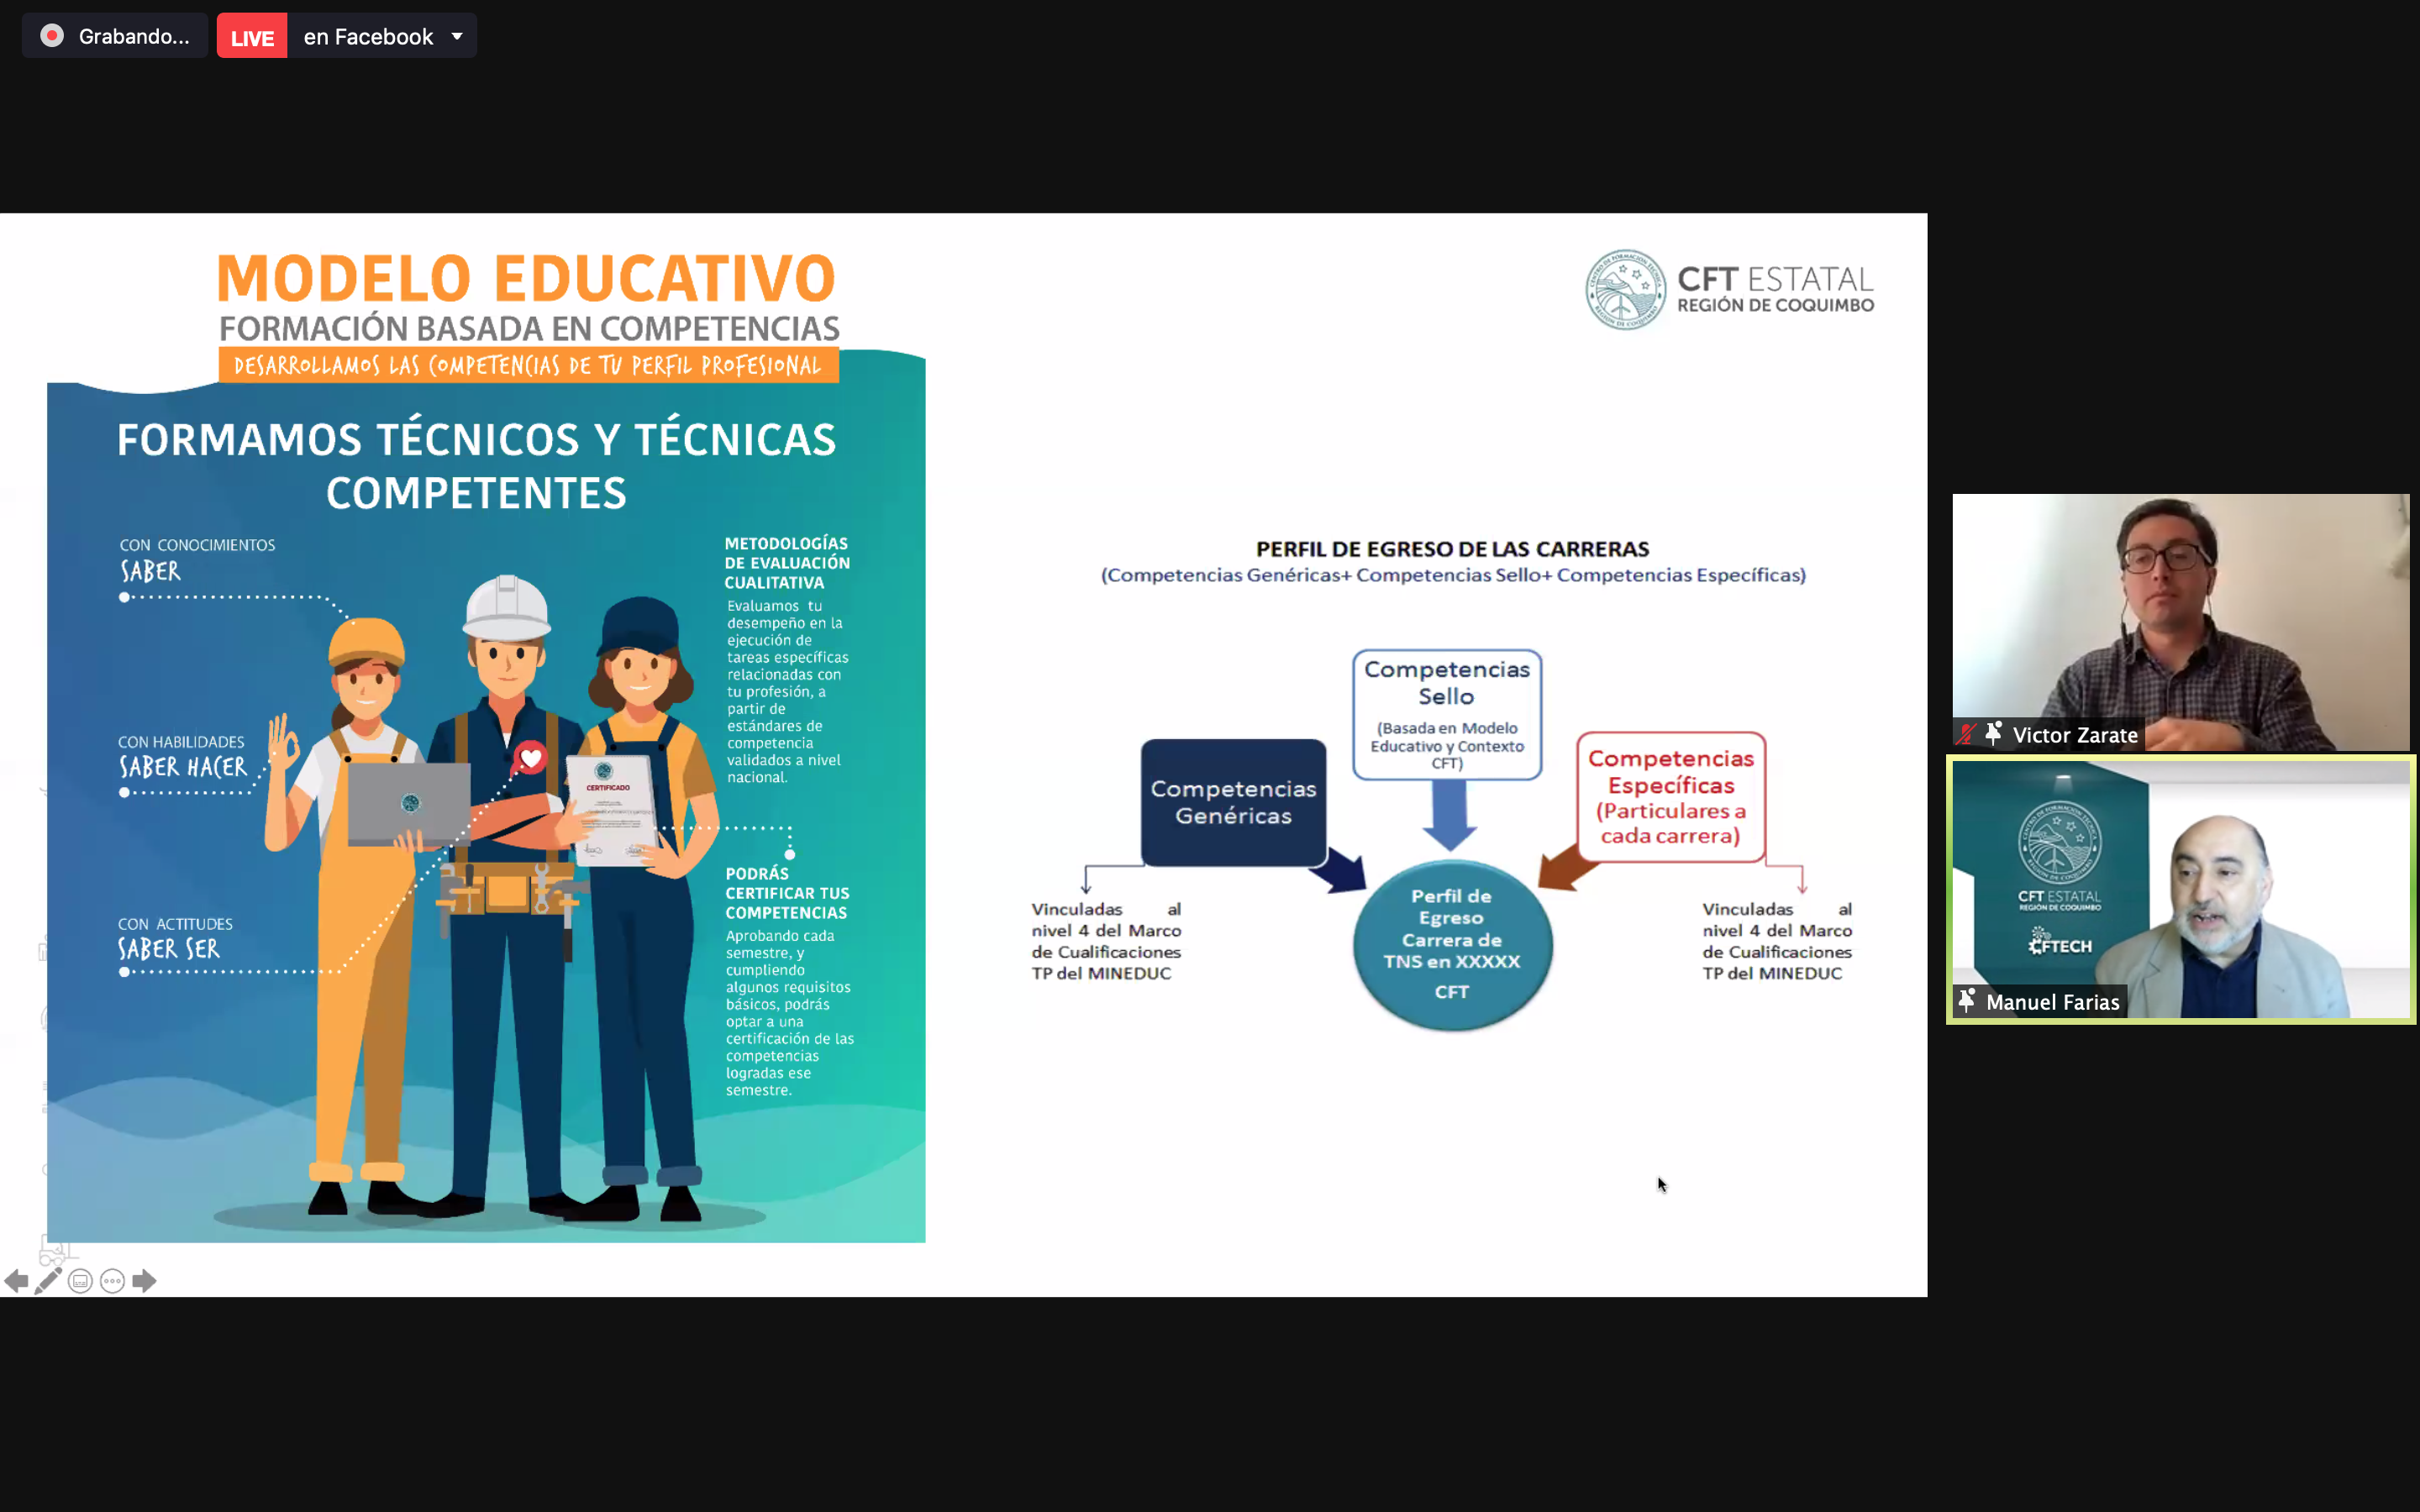
Task: Click the LIVE badge
Action: [x=252, y=37]
